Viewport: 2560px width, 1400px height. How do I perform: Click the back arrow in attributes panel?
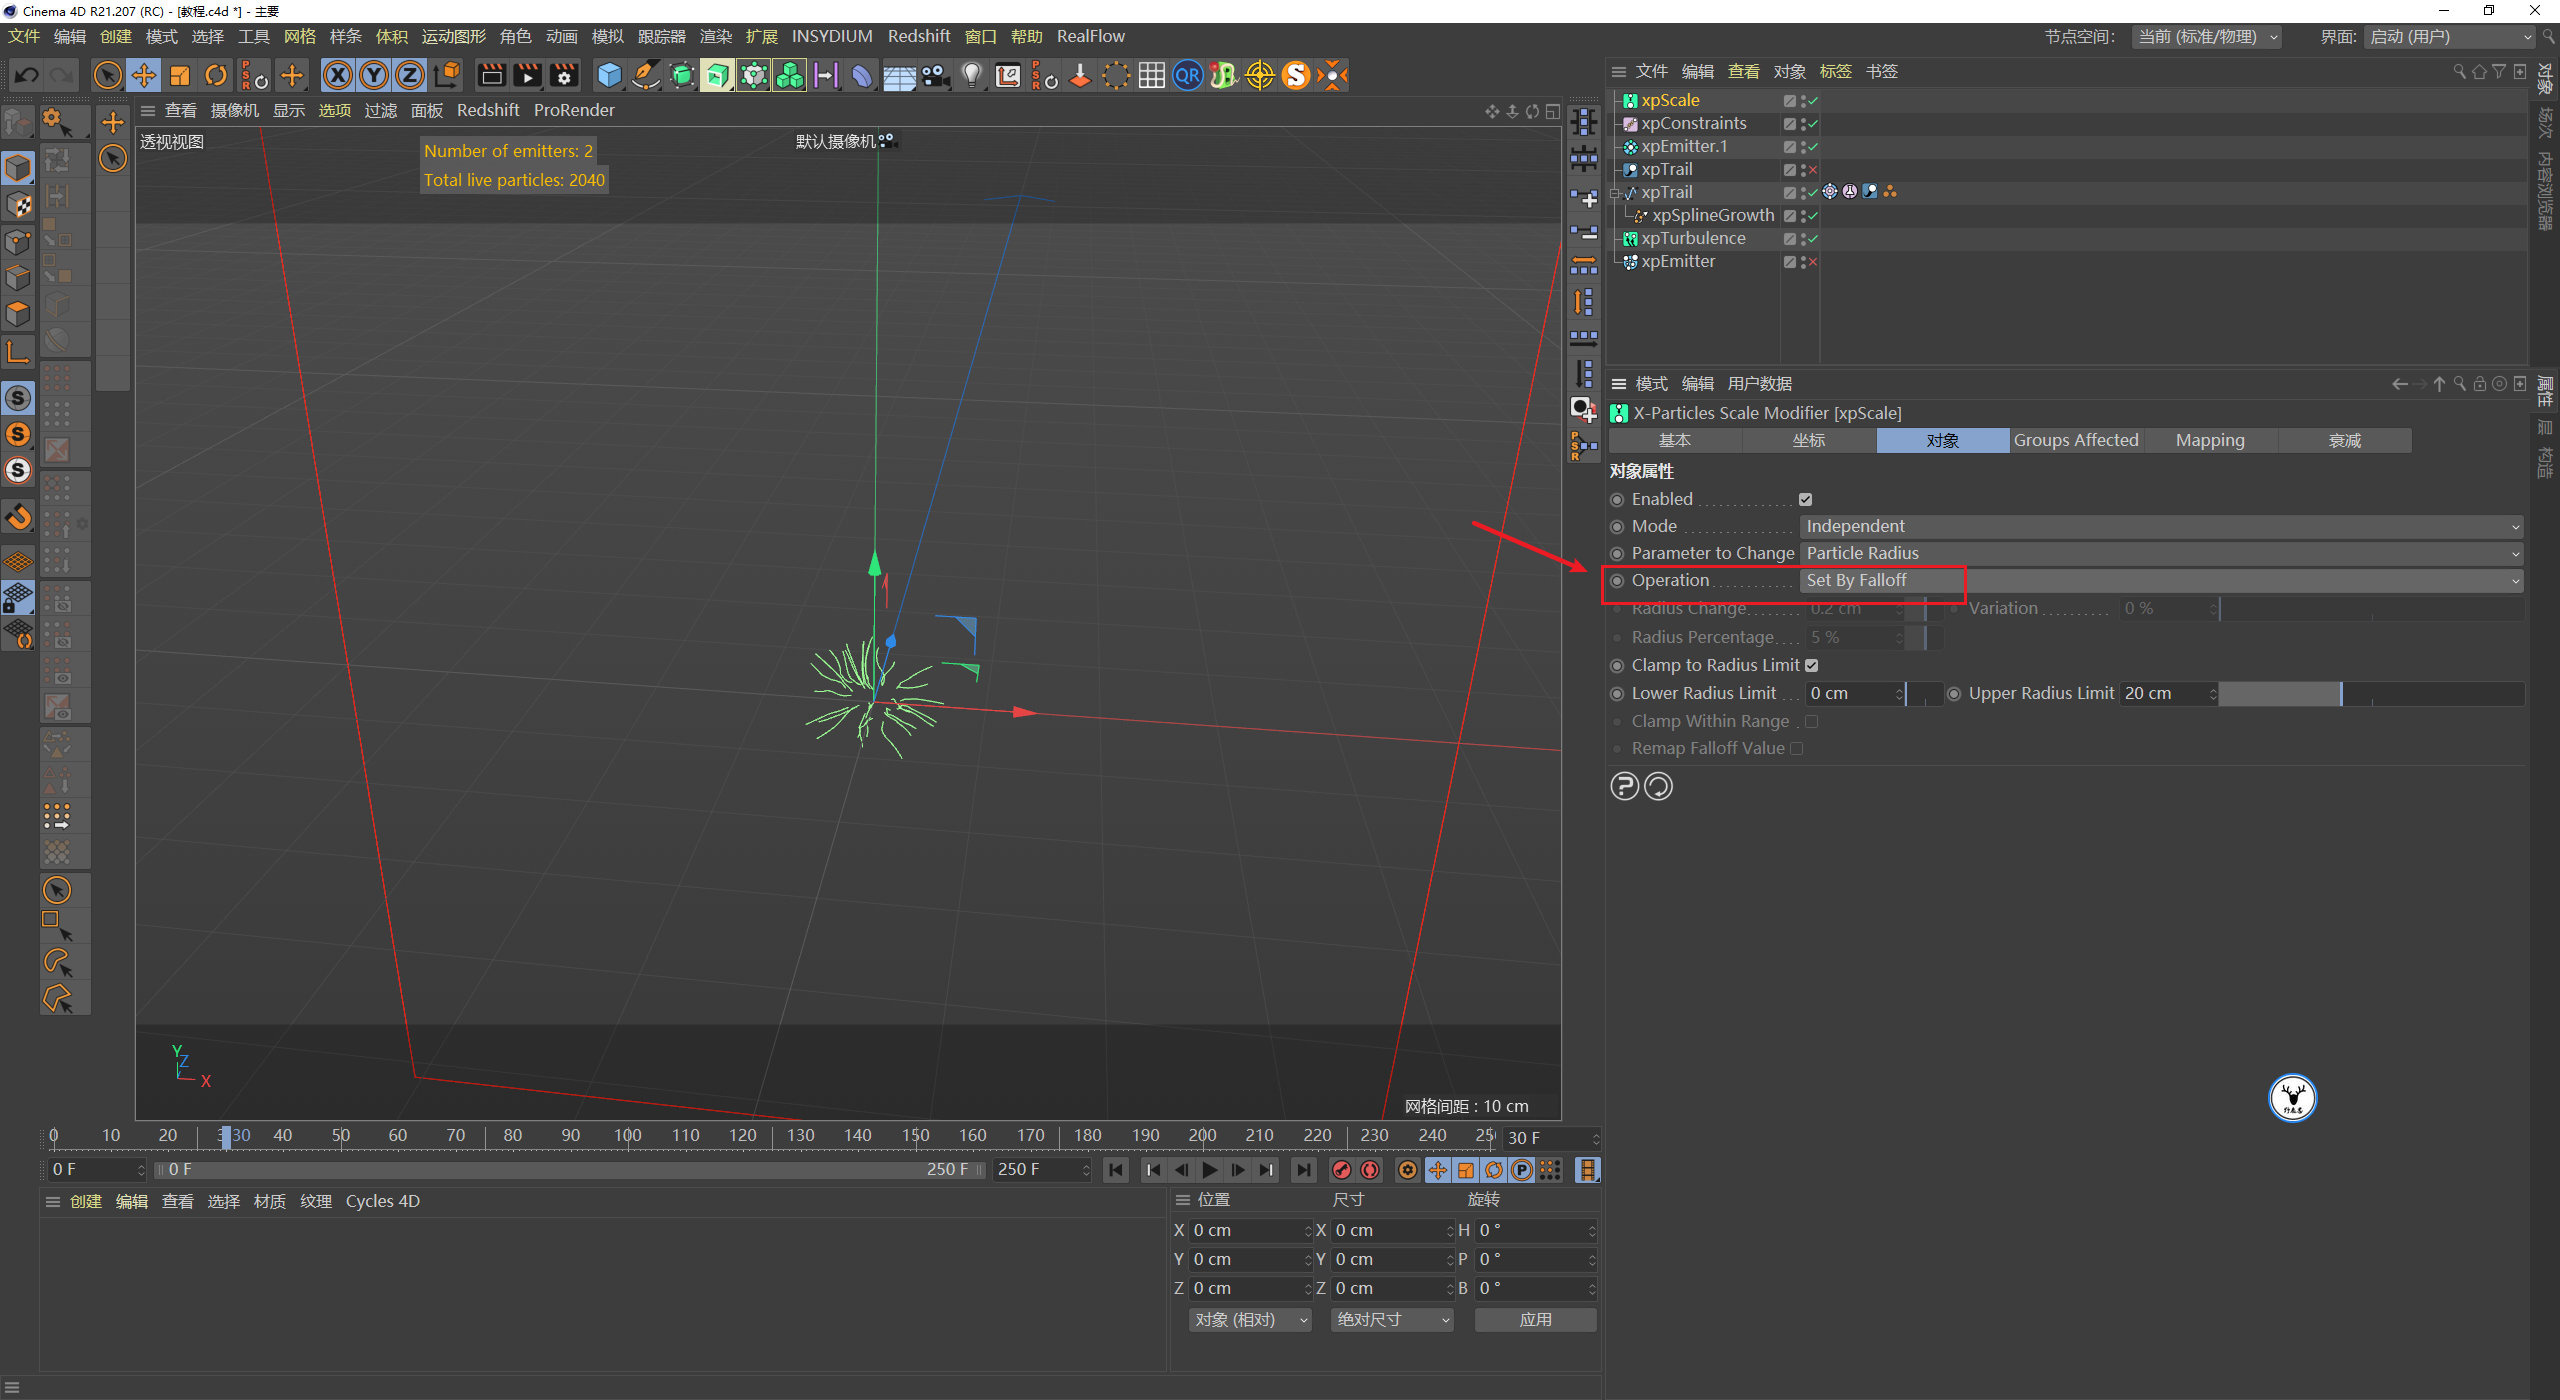(x=2399, y=385)
